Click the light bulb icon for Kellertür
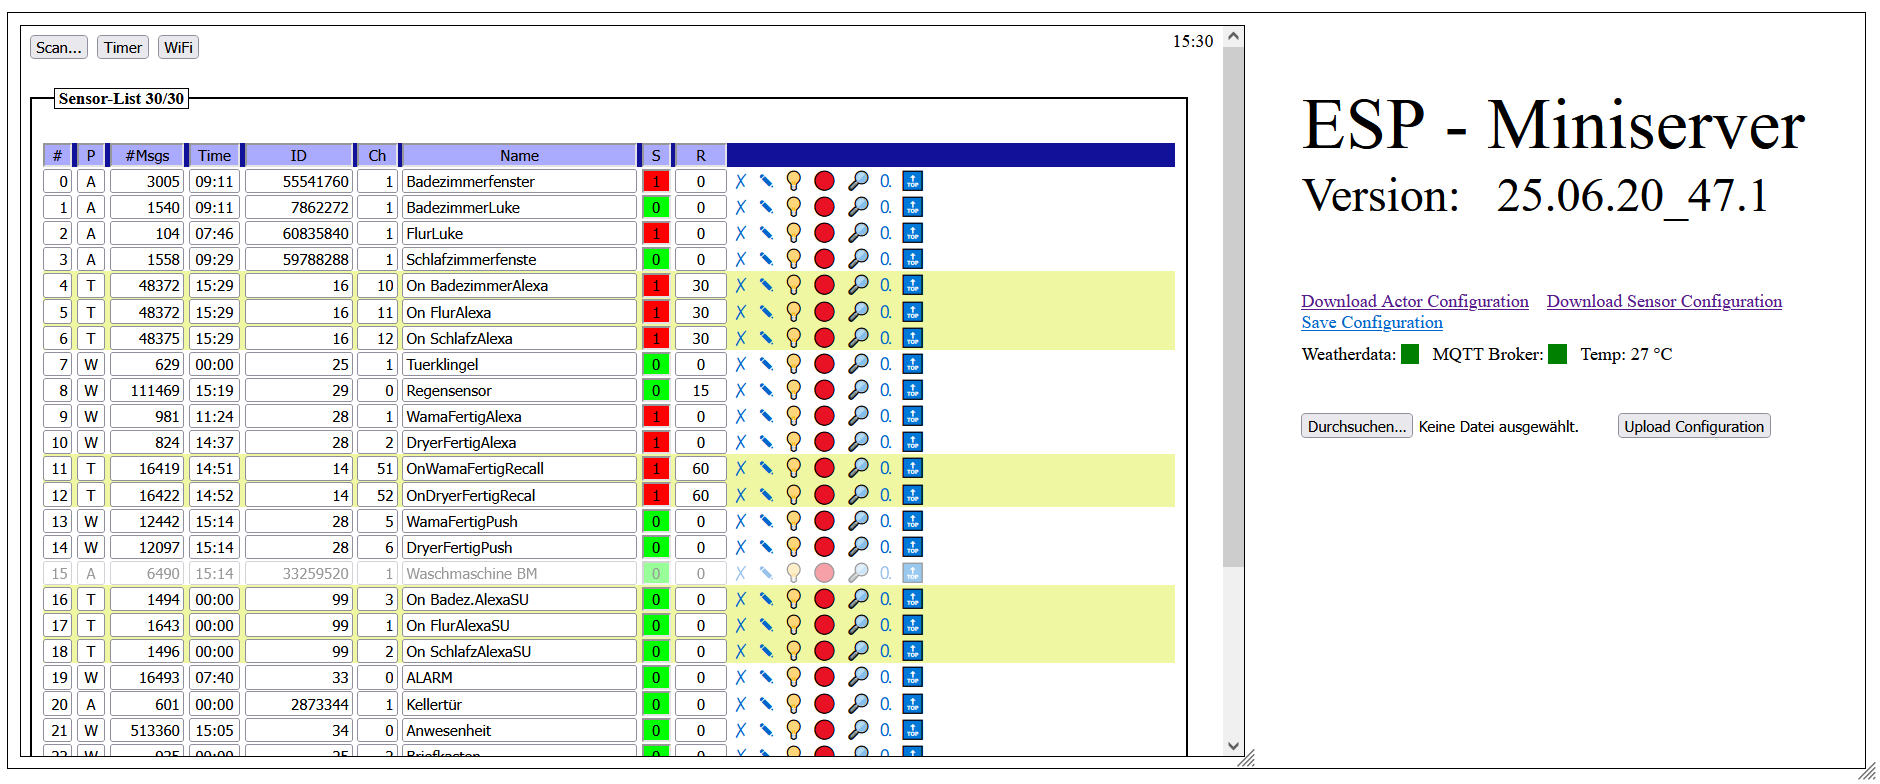Image resolution: width=1880 pixels, height=784 pixels. coord(793,704)
